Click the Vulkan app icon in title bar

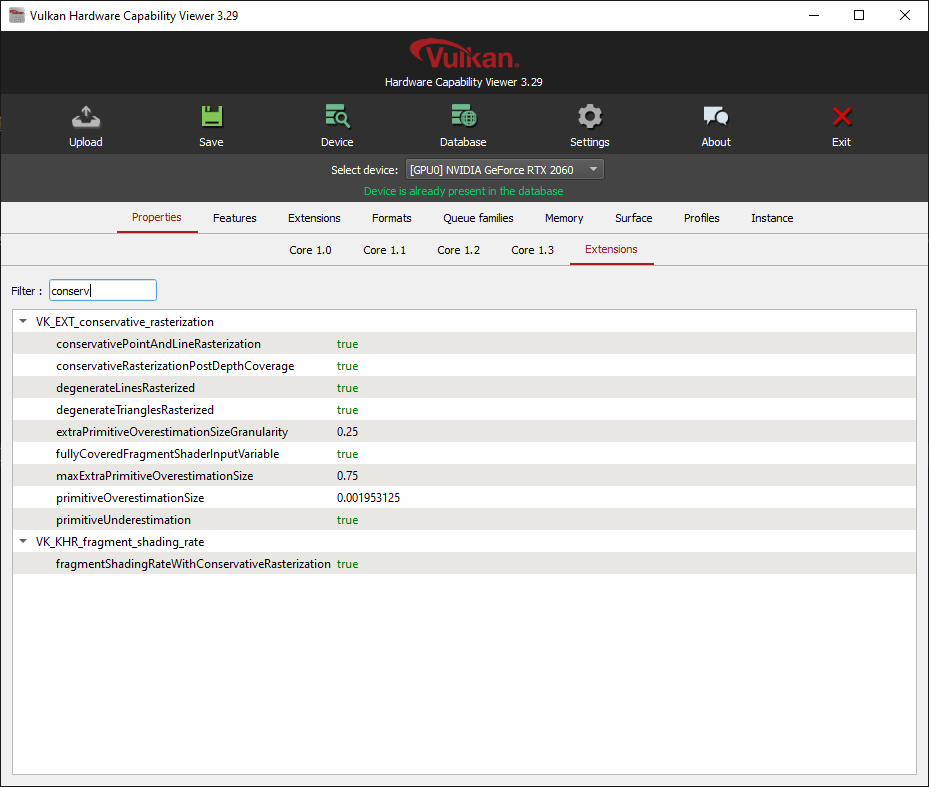pyautogui.click(x=17, y=15)
